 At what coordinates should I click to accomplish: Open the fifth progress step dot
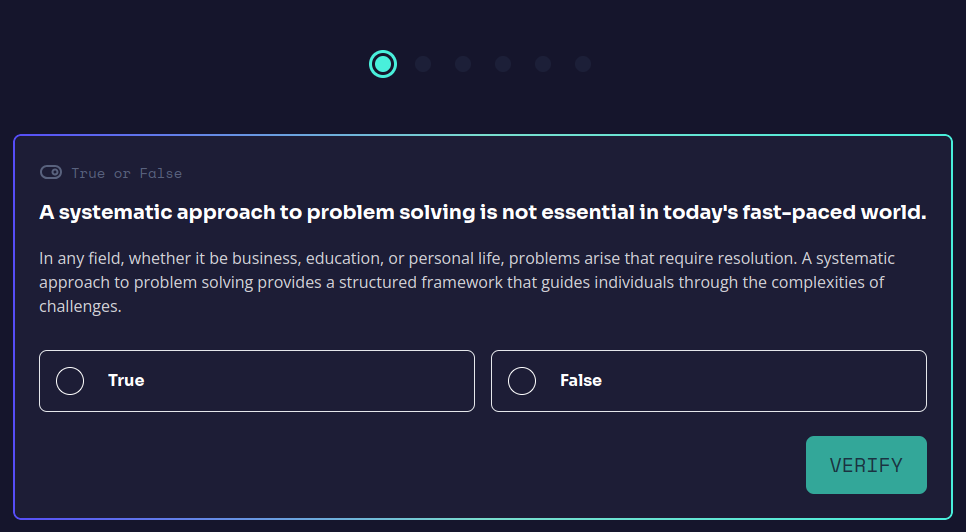pyautogui.click(x=543, y=64)
